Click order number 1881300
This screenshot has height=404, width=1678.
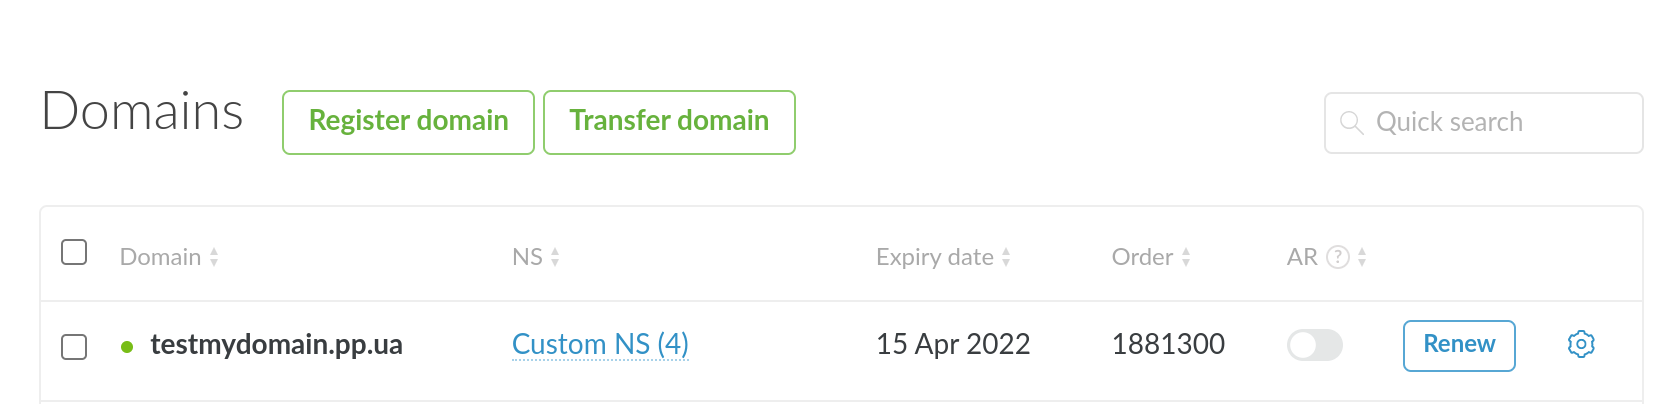tap(1168, 345)
